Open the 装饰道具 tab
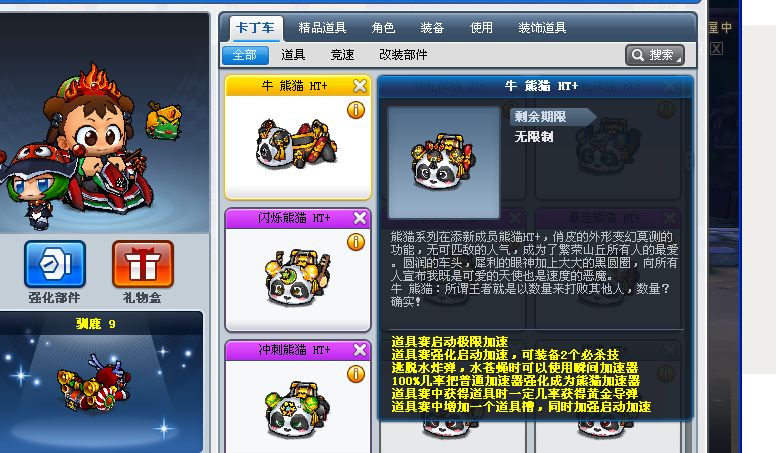Viewport: 776px width, 453px height. point(542,28)
